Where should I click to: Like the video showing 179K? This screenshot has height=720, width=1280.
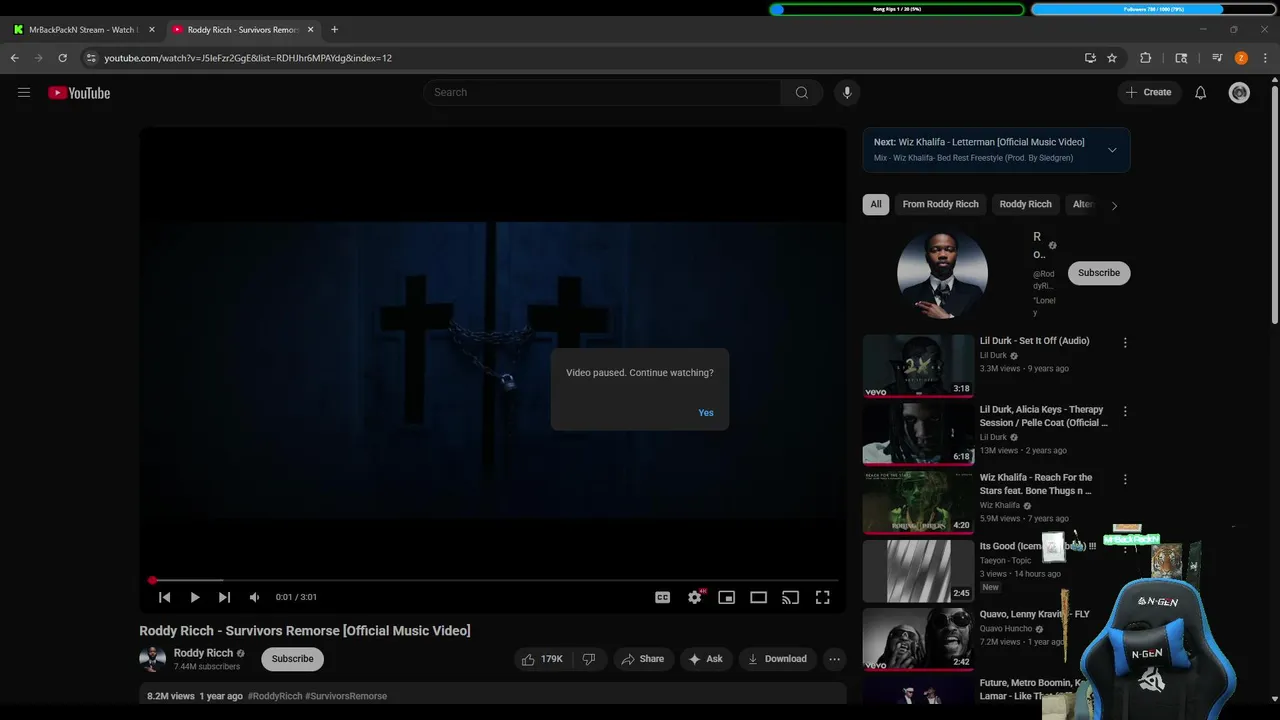(x=542, y=659)
